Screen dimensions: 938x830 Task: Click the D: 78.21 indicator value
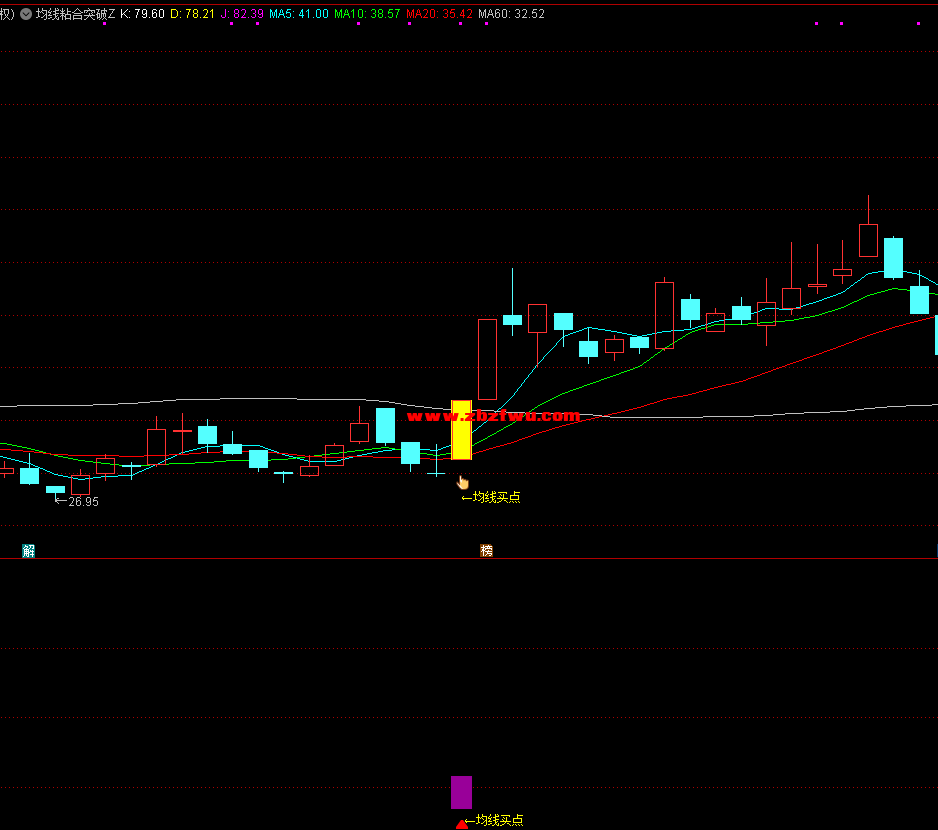tap(192, 14)
